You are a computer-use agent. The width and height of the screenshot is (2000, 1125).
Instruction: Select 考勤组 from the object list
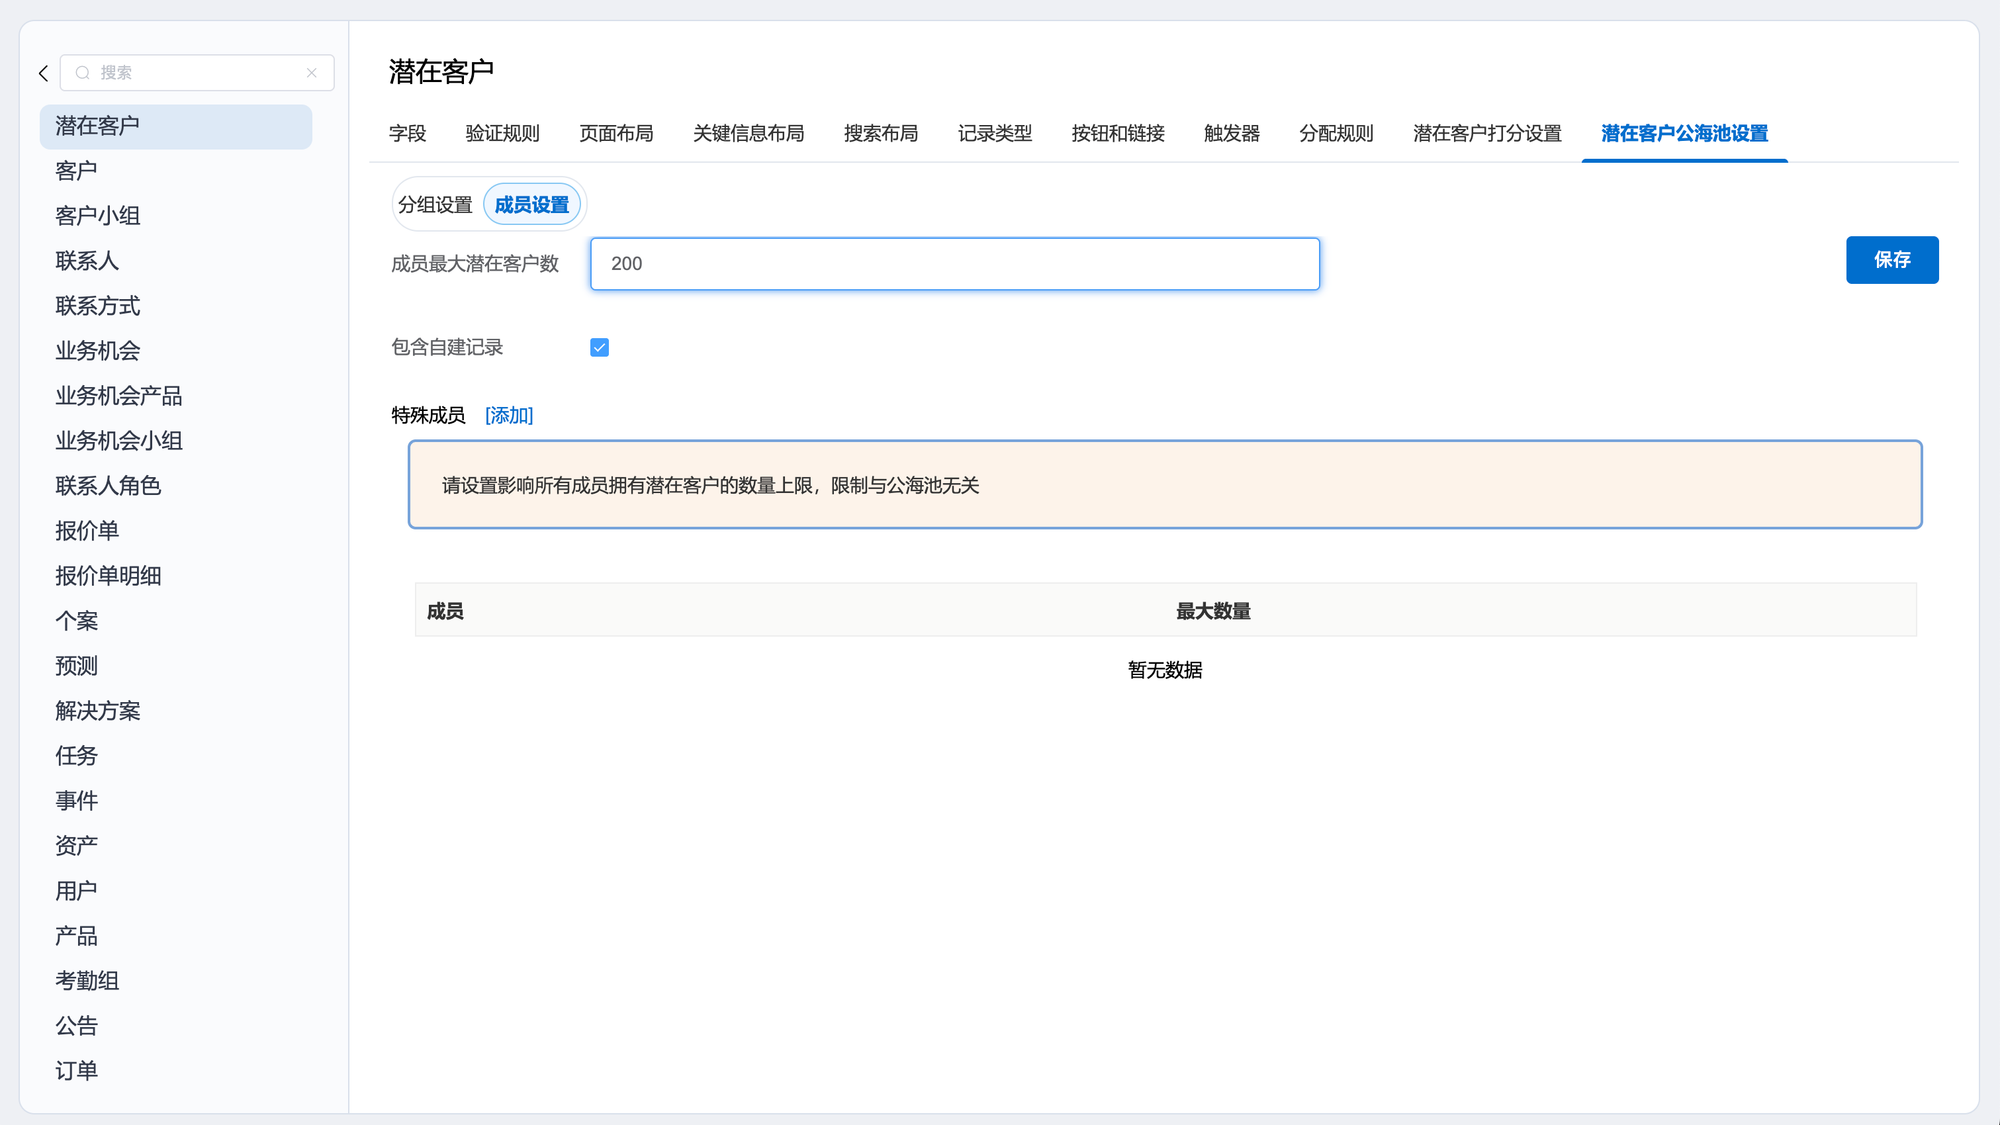pyautogui.click(x=87, y=981)
